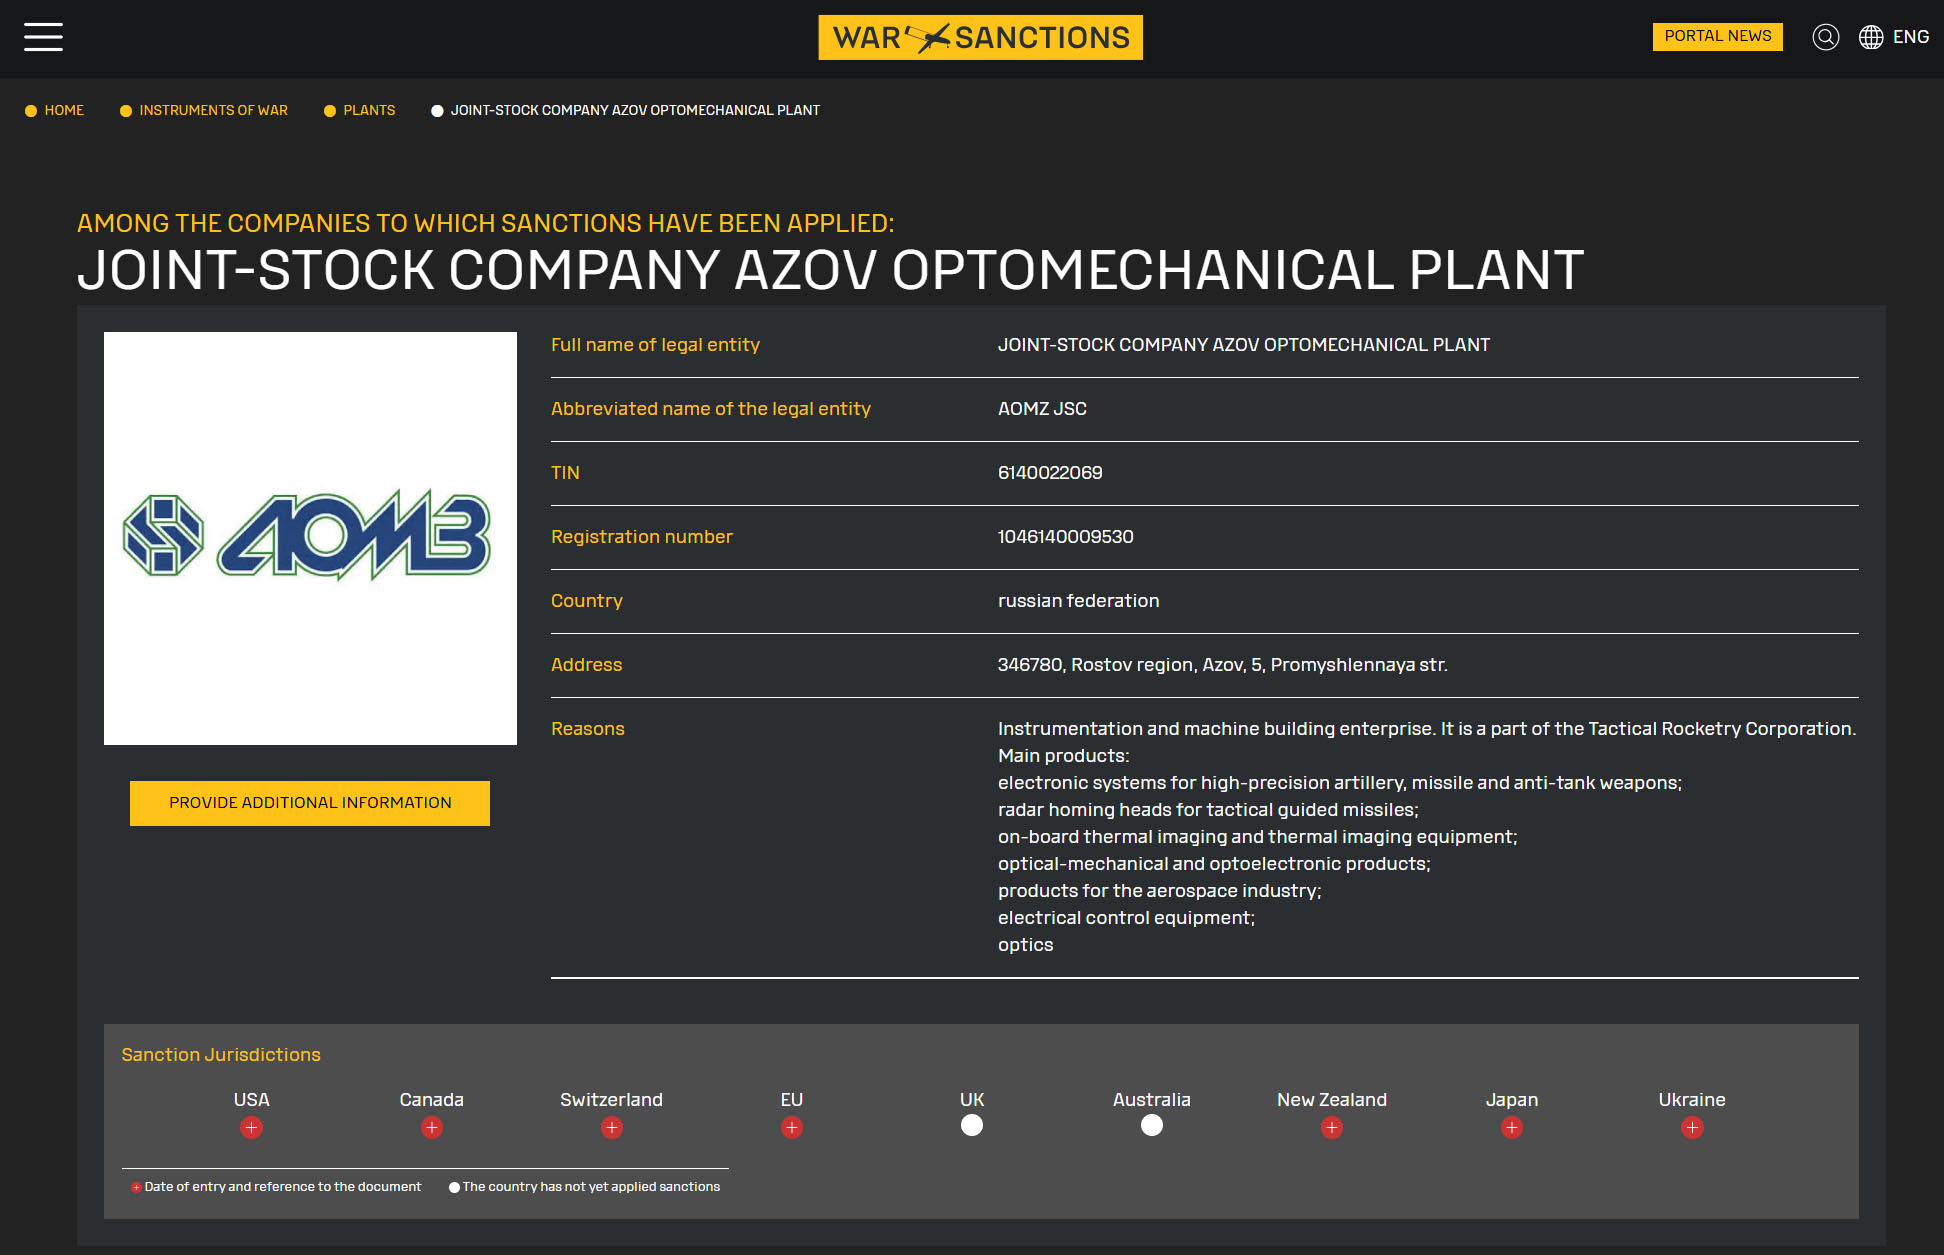
Task: Click the Reasons field label
Action: pyautogui.click(x=588, y=729)
